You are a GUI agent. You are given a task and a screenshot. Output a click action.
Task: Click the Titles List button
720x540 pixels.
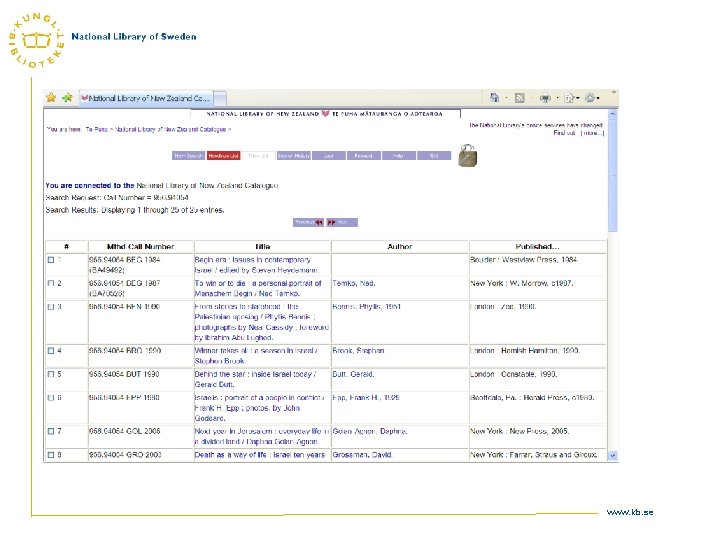(x=259, y=156)
